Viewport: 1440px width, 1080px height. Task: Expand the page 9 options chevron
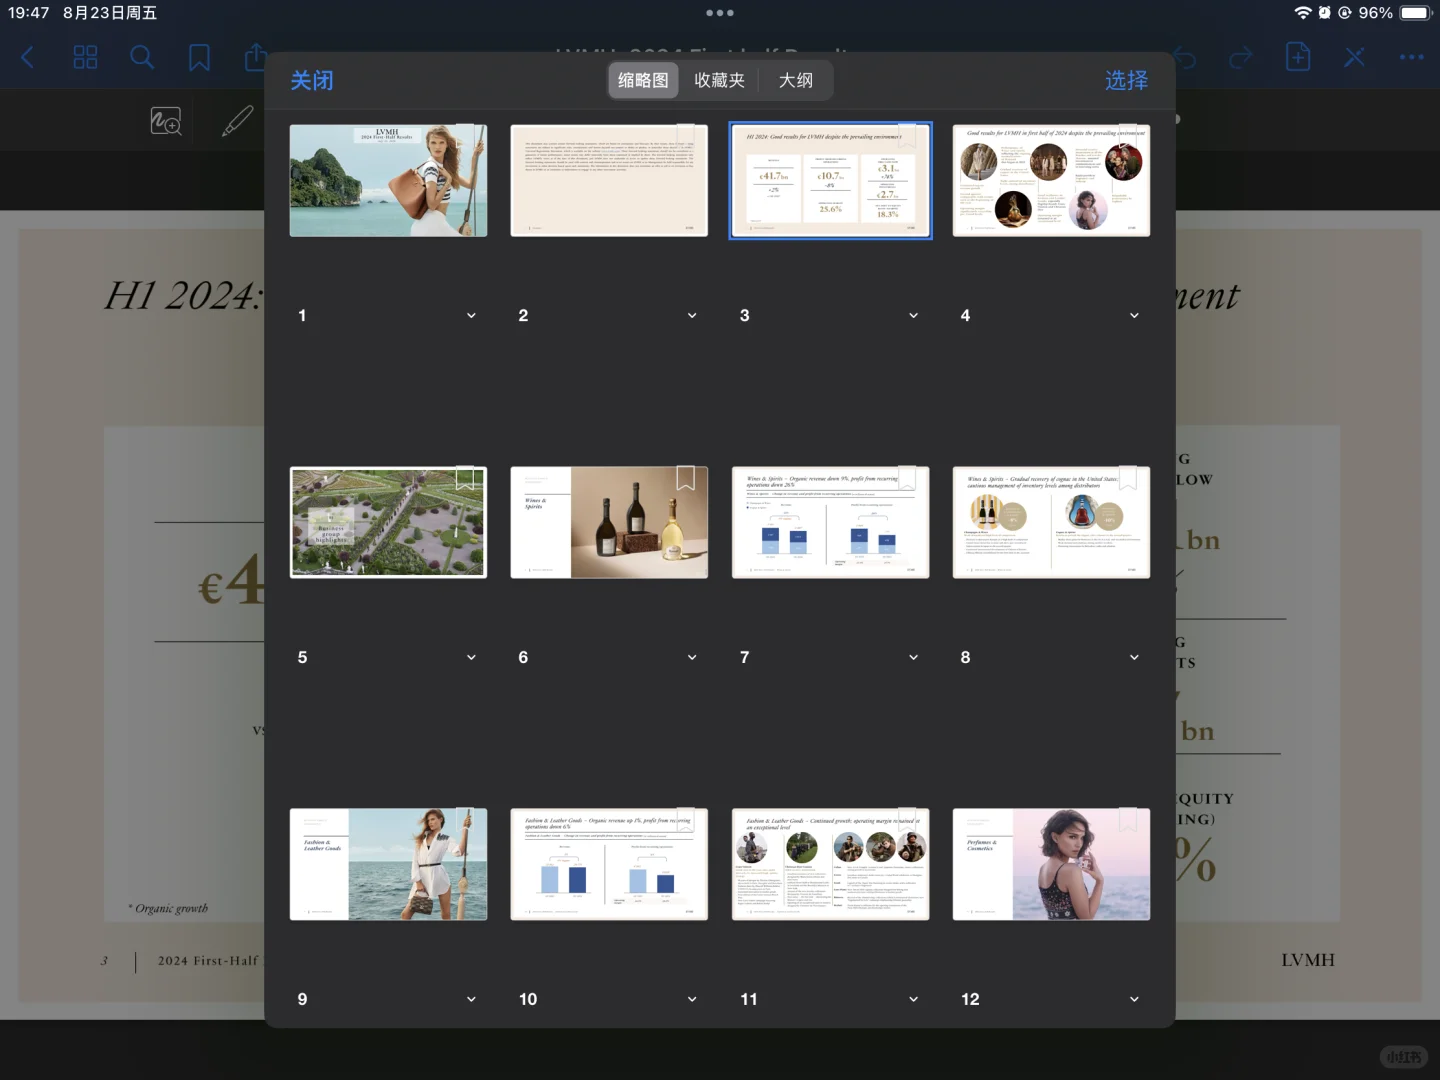471,1000
